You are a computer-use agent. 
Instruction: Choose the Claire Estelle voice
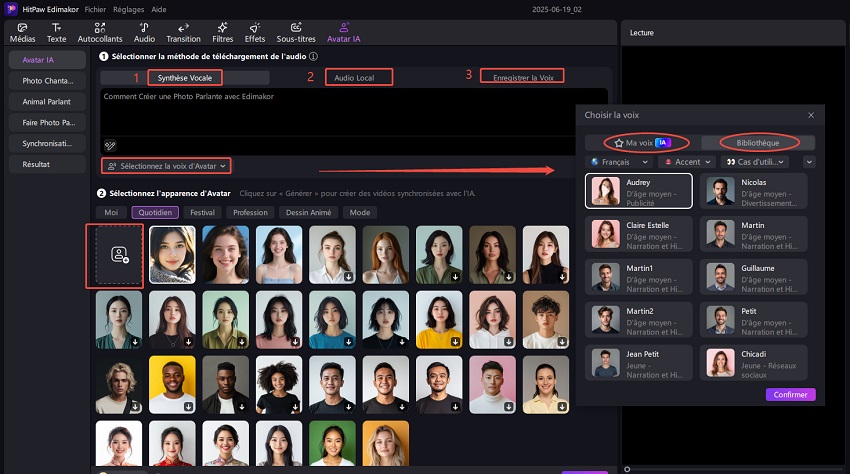pyautogui.click(x=639, y=234)
